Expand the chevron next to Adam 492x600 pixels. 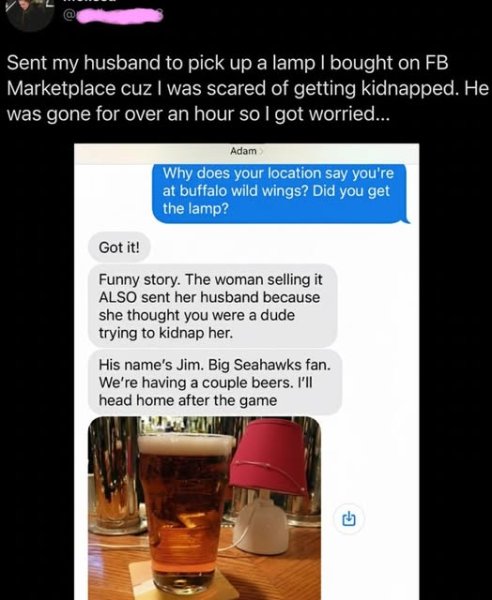(x=261, y=152)
